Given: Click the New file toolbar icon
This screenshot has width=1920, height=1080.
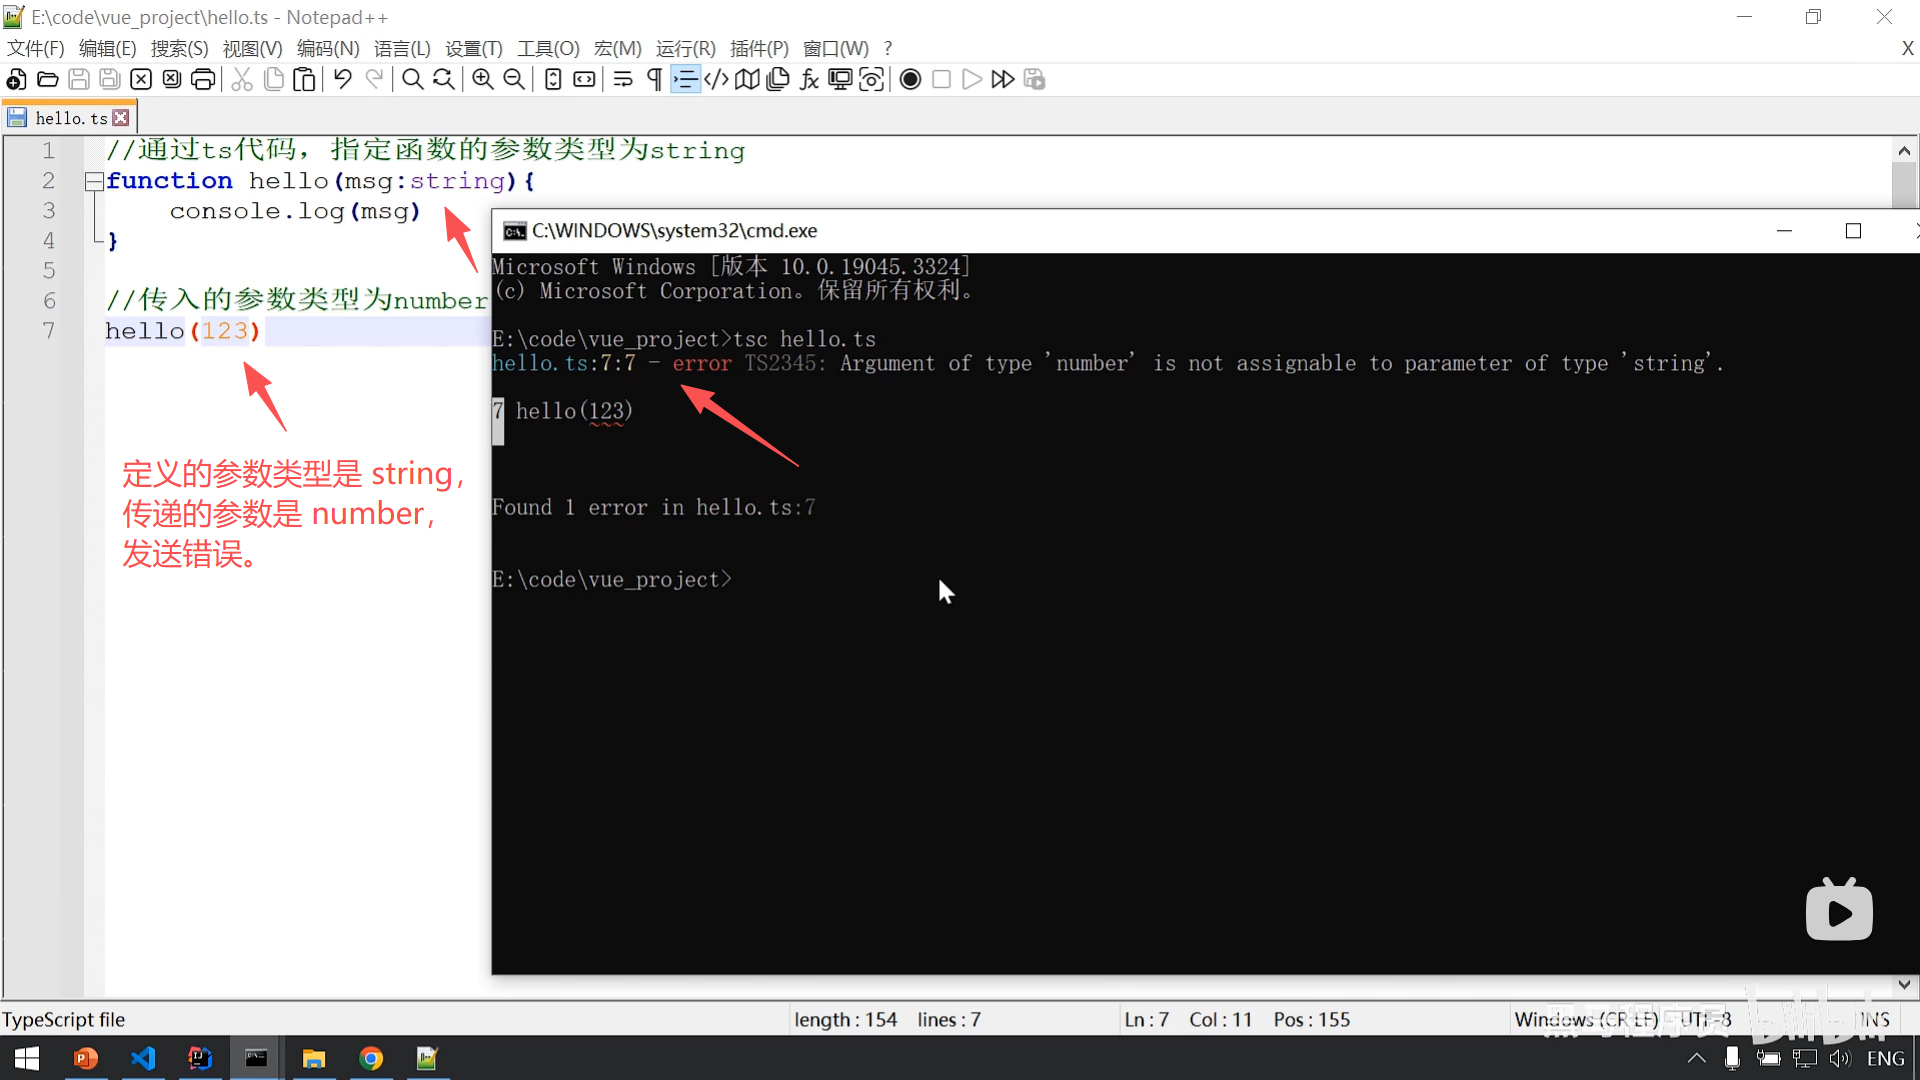Looking at the screenshot, I should (x=16, y=80).
